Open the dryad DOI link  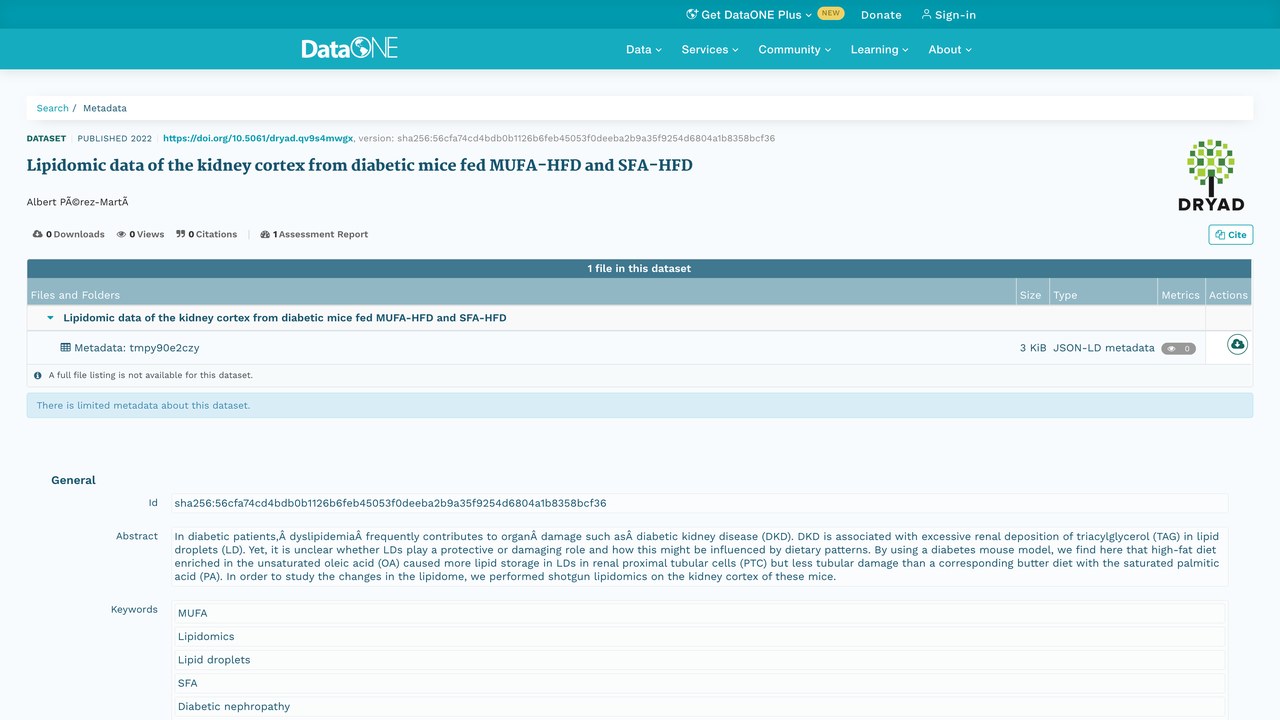258,138
